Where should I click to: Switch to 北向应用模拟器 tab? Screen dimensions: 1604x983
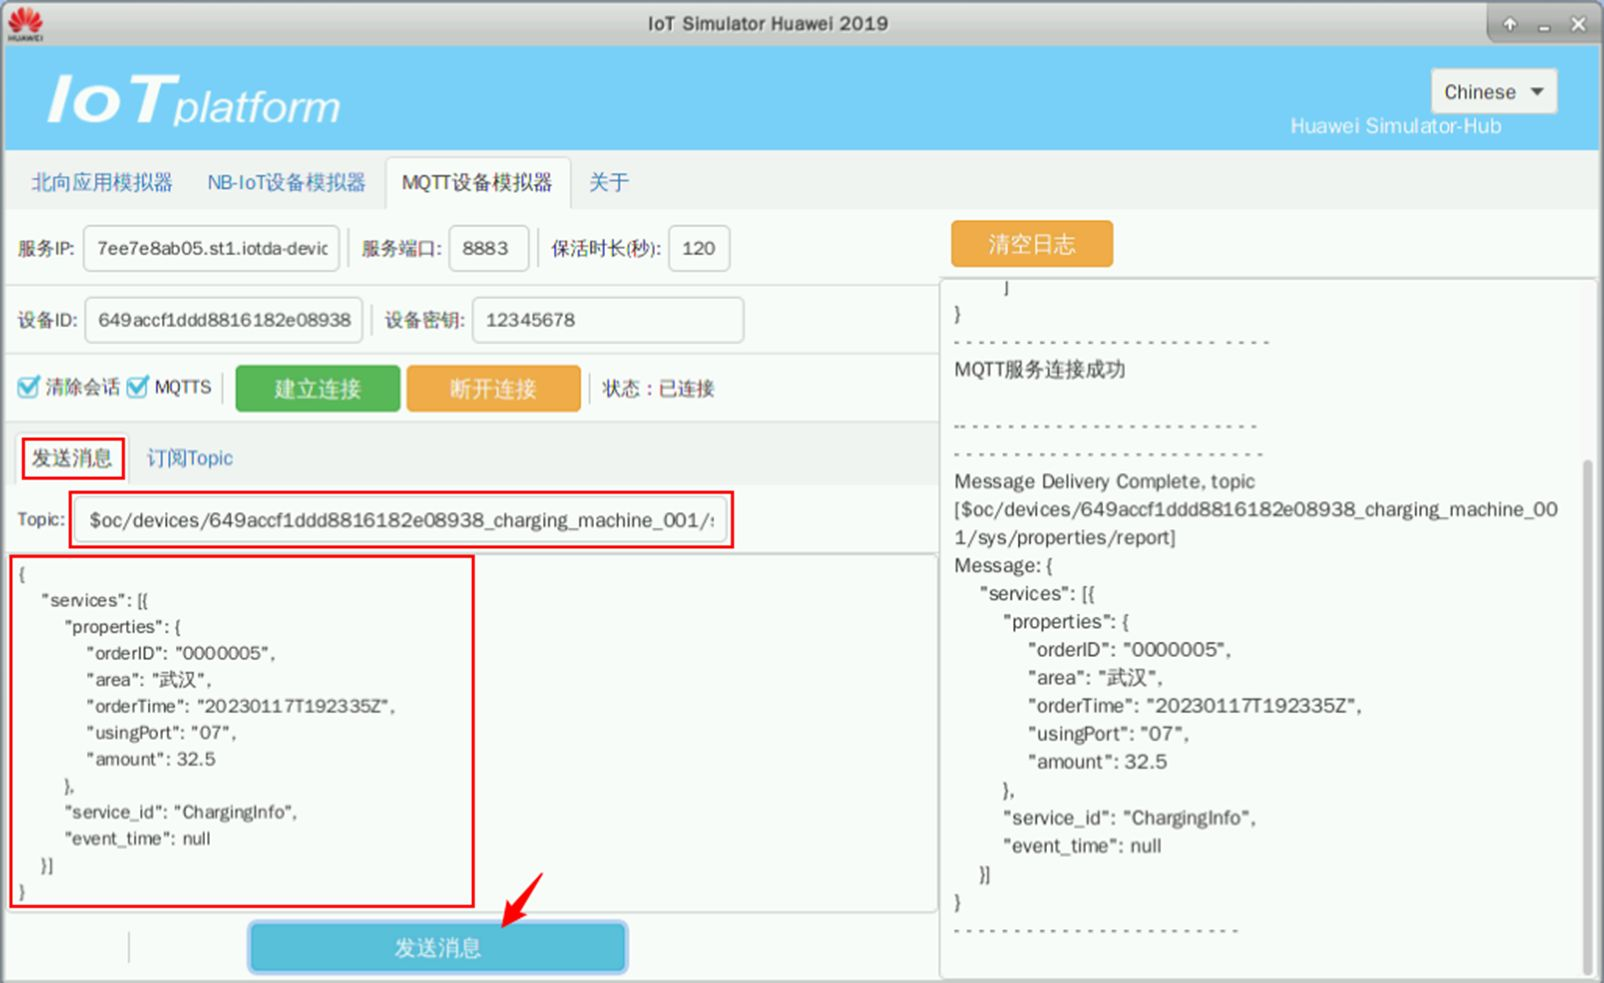coord(102,182)
